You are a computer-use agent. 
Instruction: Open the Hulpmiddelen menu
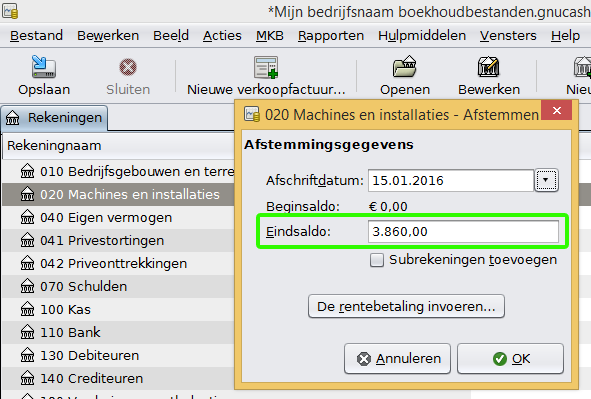point(422,35)
